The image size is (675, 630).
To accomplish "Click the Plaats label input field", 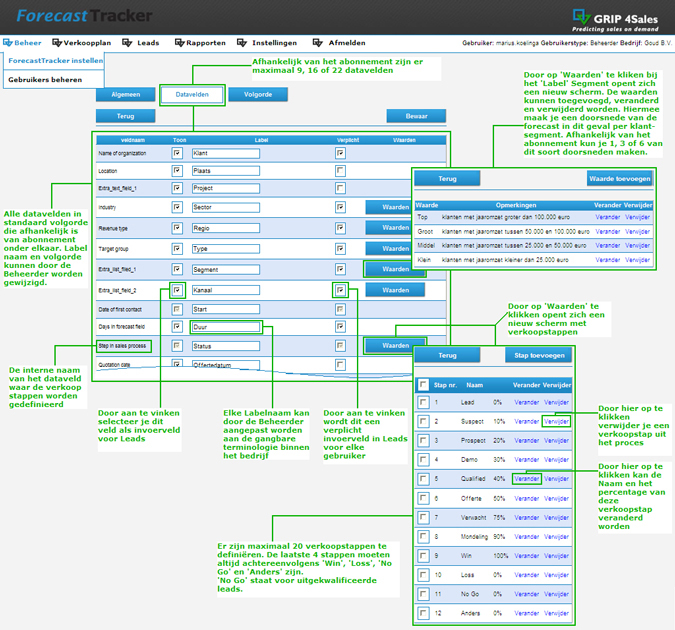I will [x=226, y=171].
